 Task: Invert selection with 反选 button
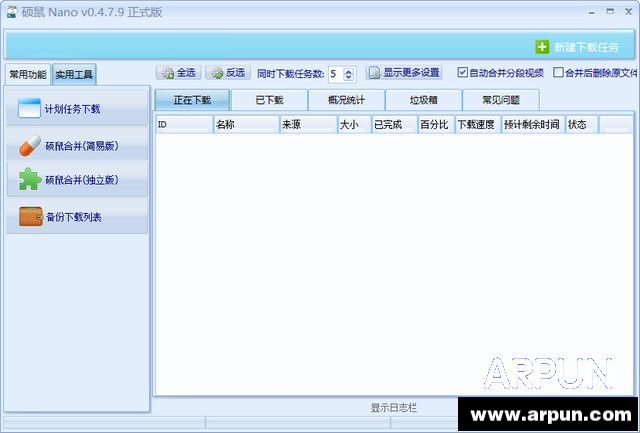pos(228,73)
